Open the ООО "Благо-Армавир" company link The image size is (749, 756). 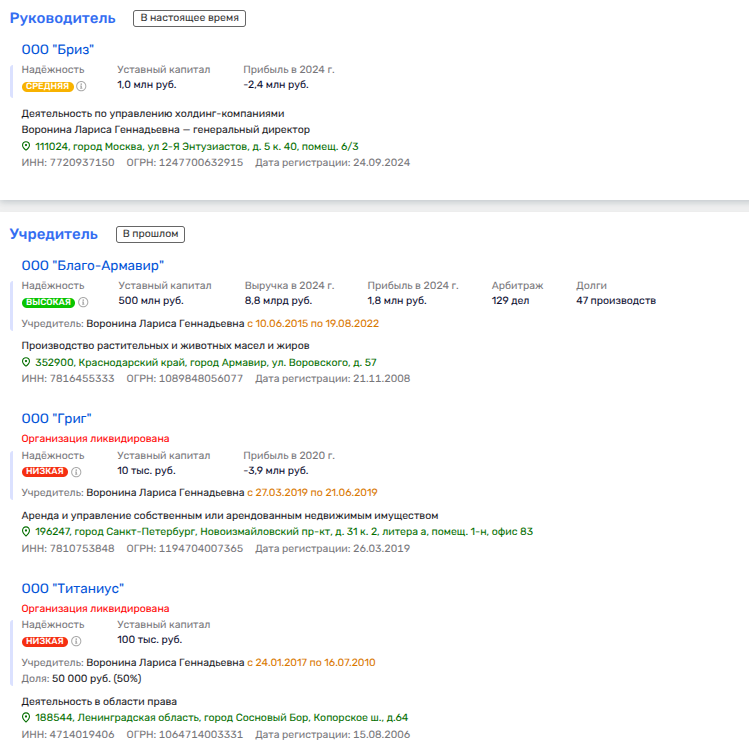[x=93, y=266]
